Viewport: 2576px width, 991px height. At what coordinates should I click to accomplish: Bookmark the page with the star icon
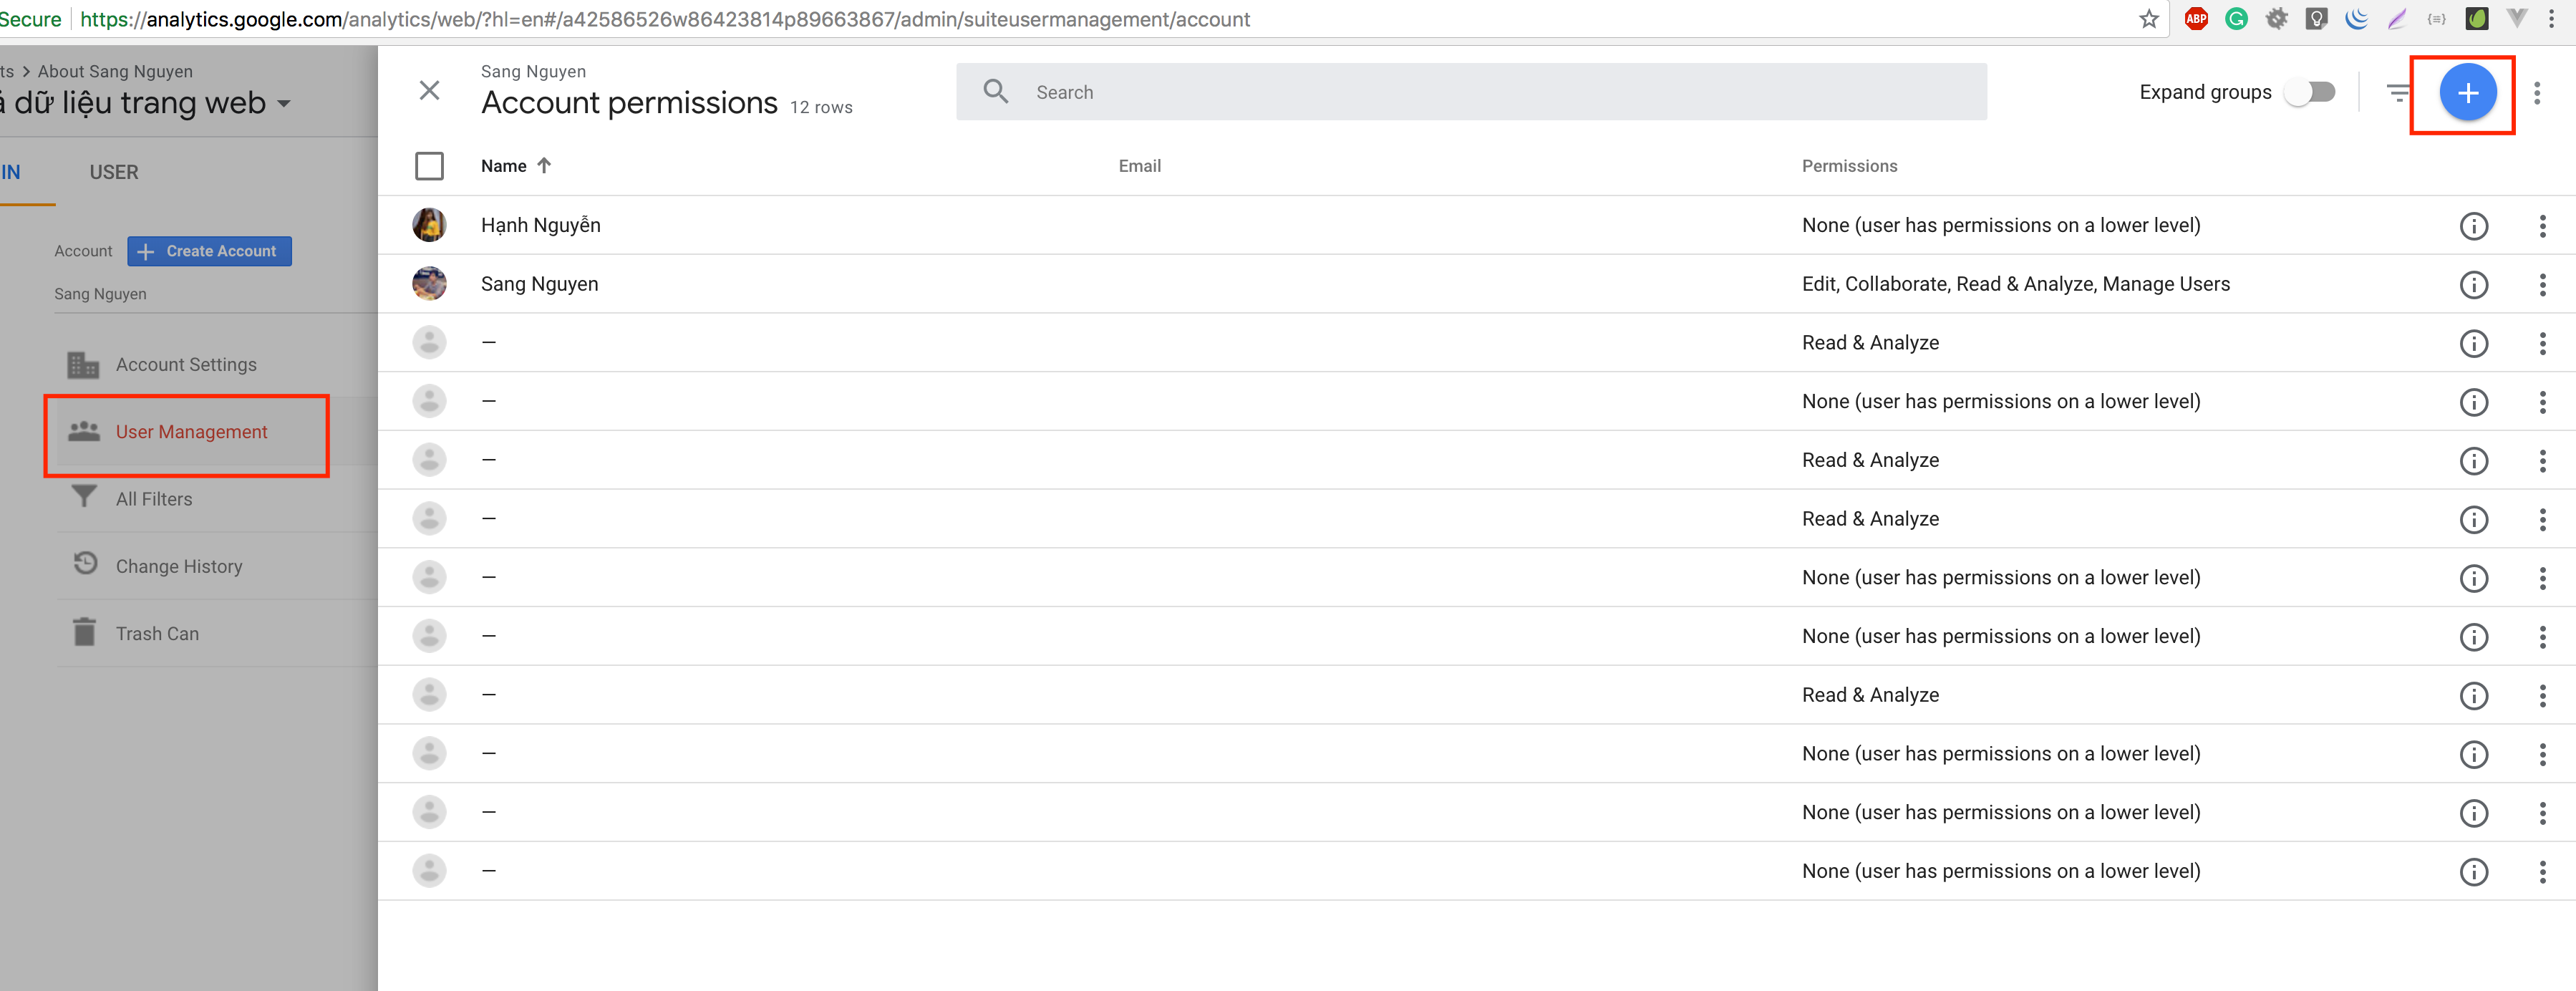(x=2149, y=19)
